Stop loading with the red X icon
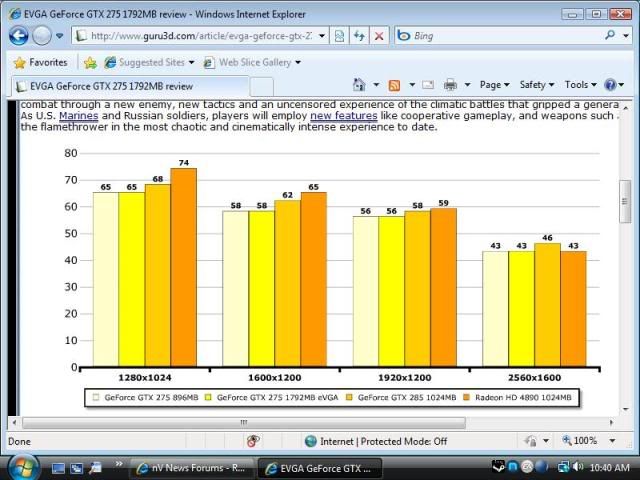The width and height of the screenshot is (640, 480). pos(379,36)
